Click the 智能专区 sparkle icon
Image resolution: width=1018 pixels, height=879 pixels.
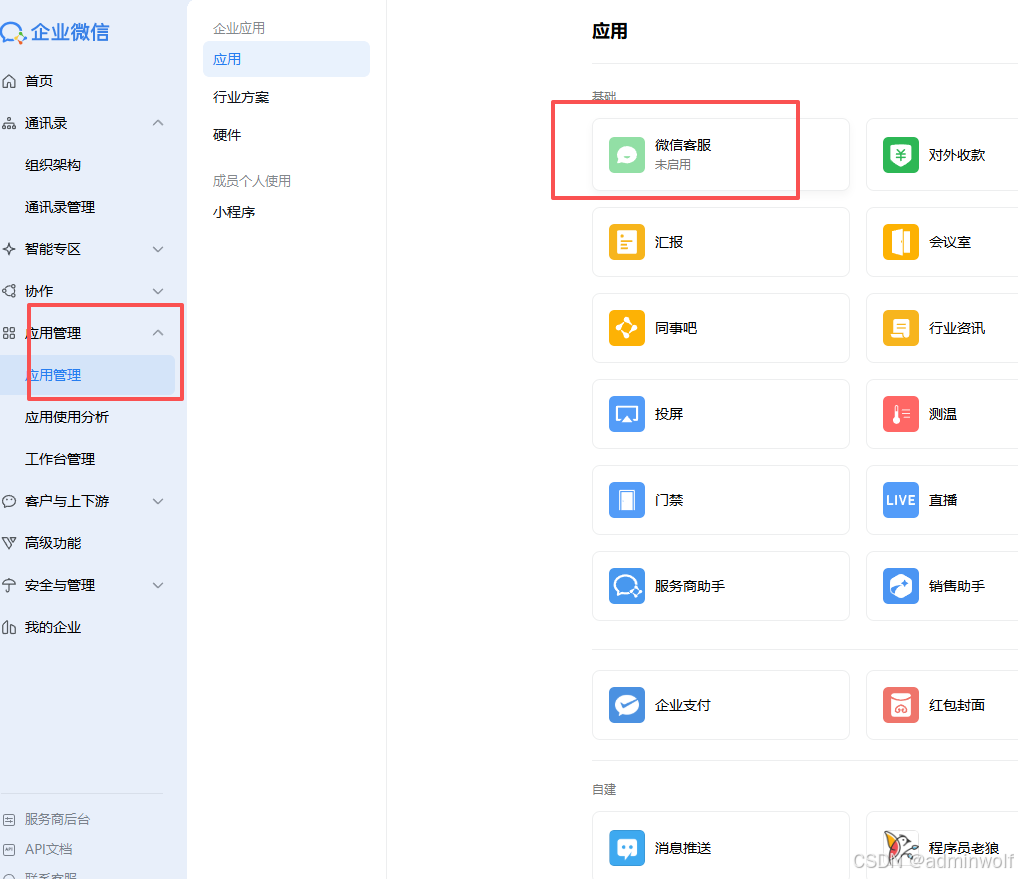[x=9, y=249]
